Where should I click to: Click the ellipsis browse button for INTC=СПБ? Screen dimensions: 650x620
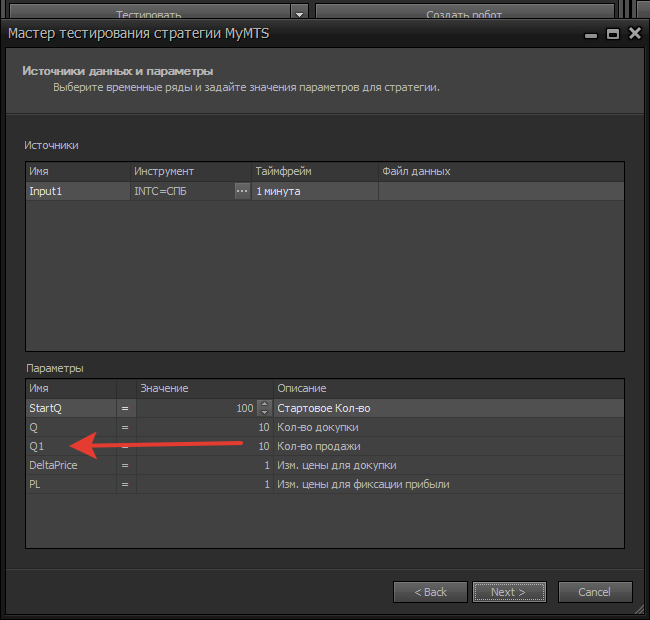[241, 191]
